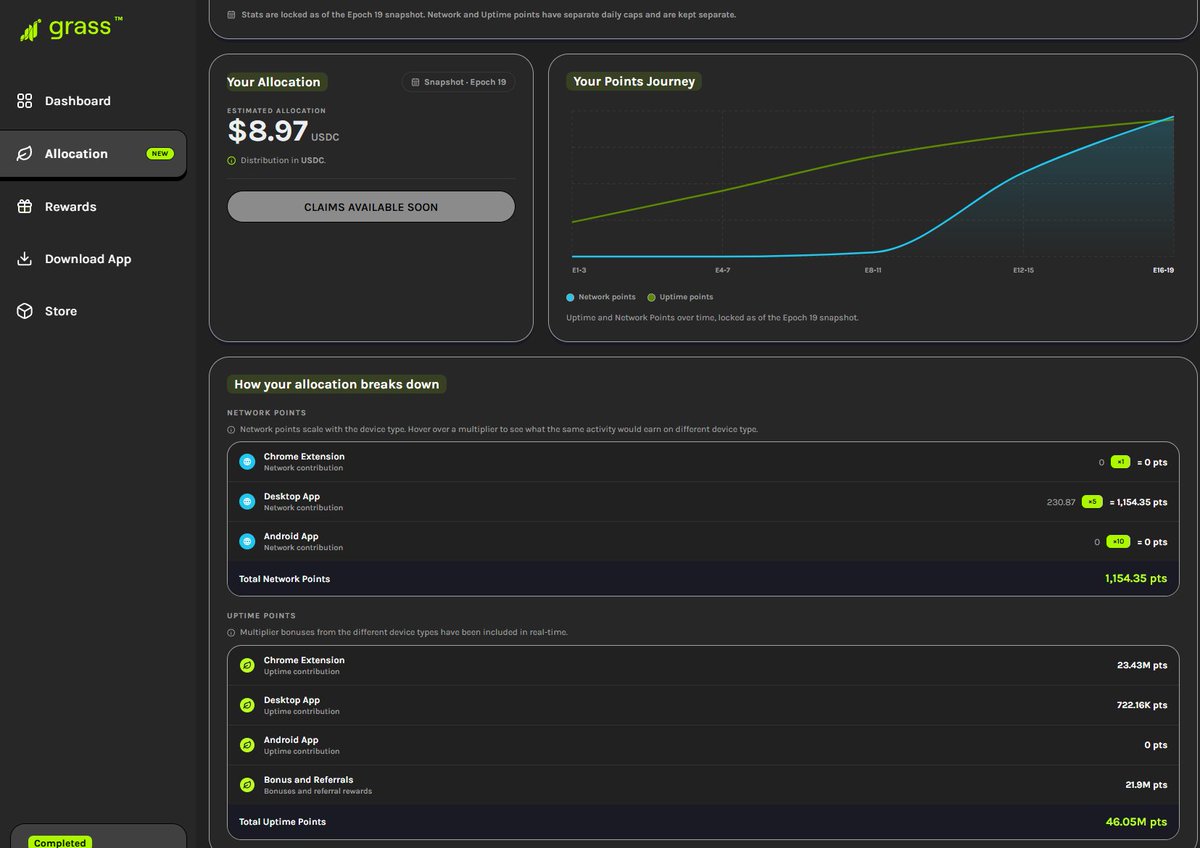This screenshot has height=848, width=1200.
Task: Click the $8.97 estimated allocation value
Action: tap(267, 131)
